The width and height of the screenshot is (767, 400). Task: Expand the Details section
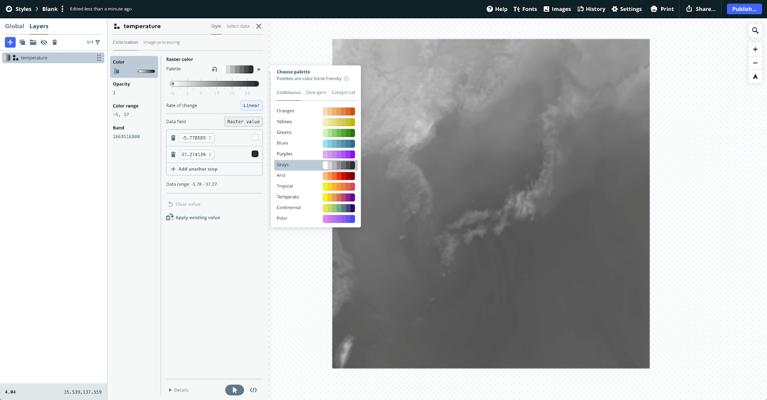coord(178,390)
